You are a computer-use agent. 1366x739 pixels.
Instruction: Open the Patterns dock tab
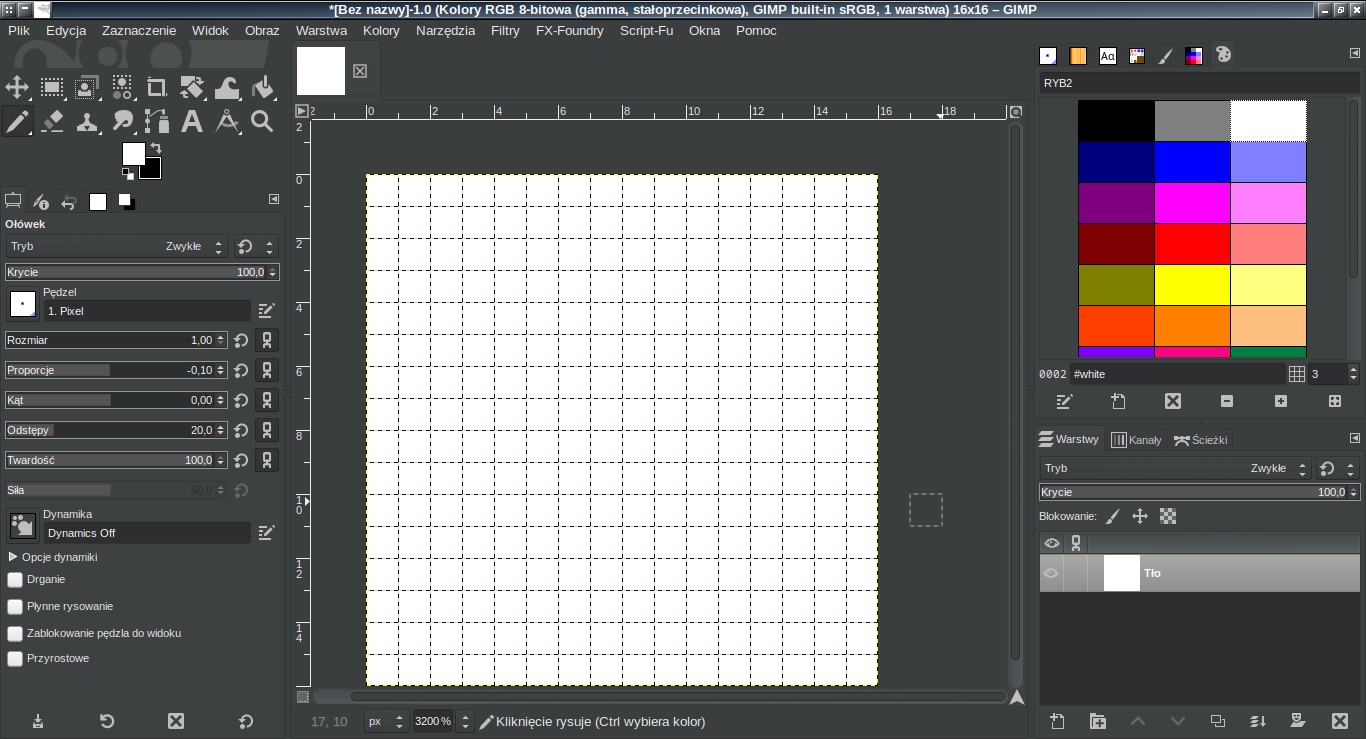point(1078,56)
